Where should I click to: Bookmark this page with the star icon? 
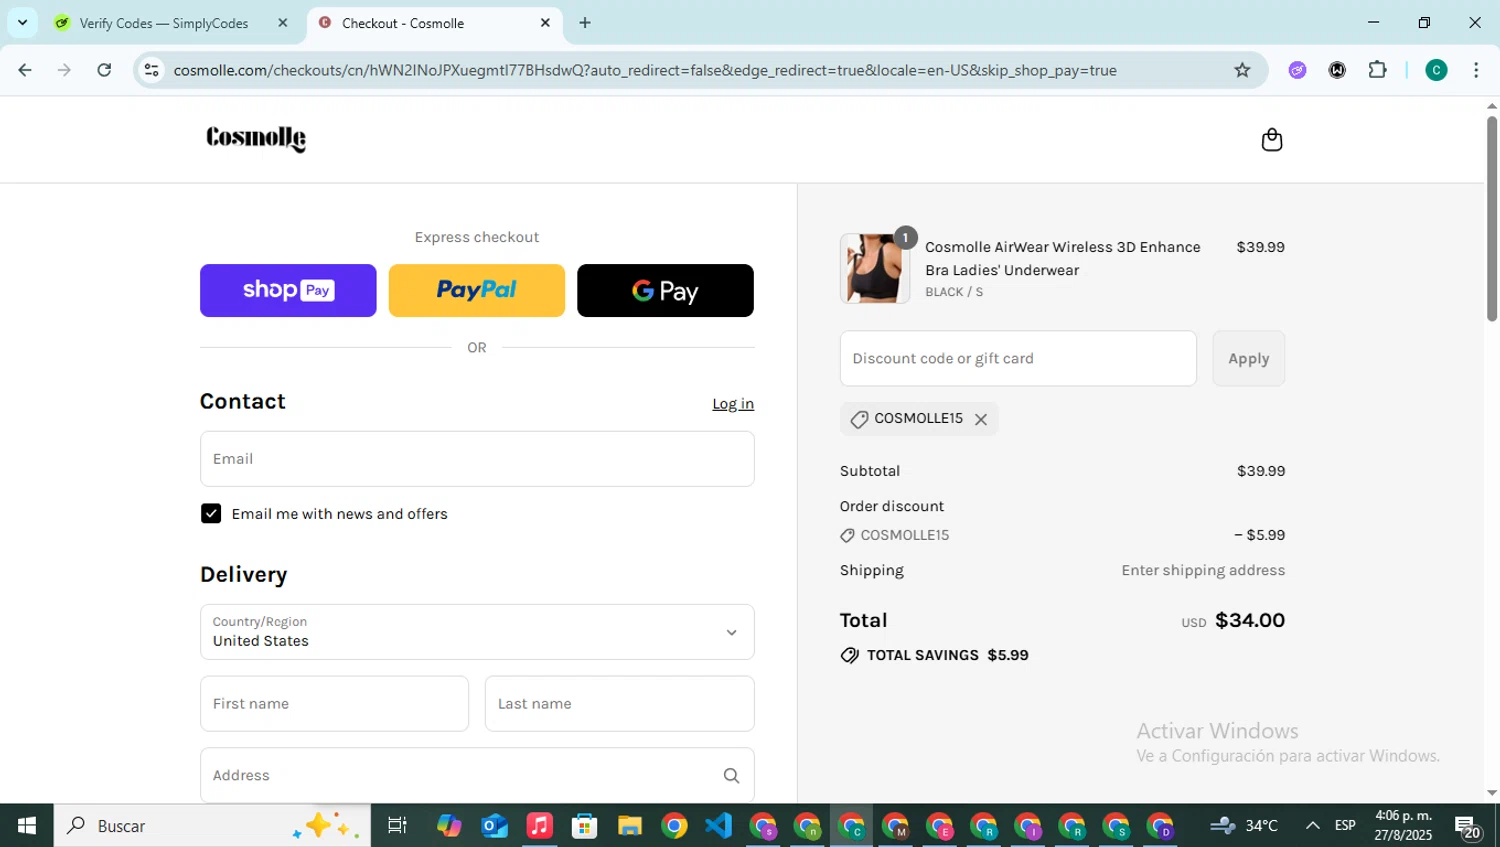[1242, 70]
